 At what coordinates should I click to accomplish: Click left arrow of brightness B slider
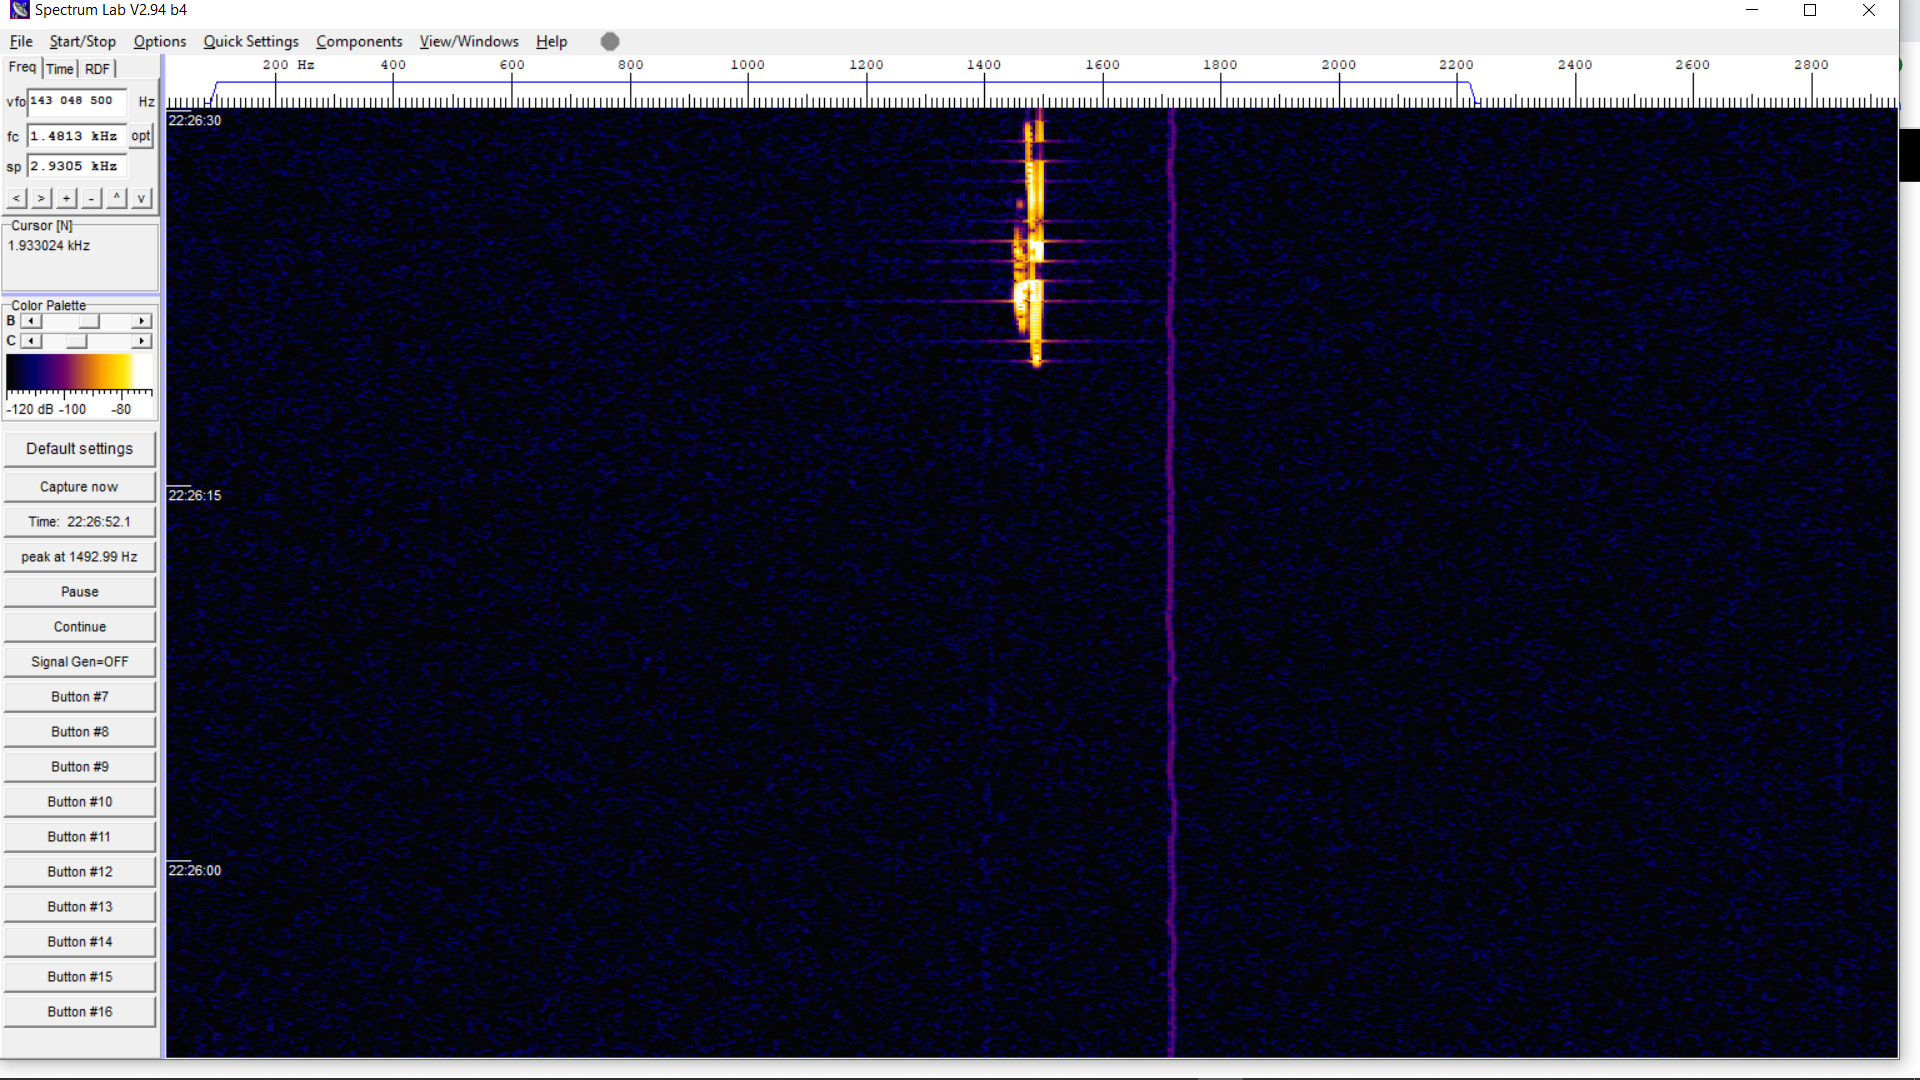click(31, 321)
